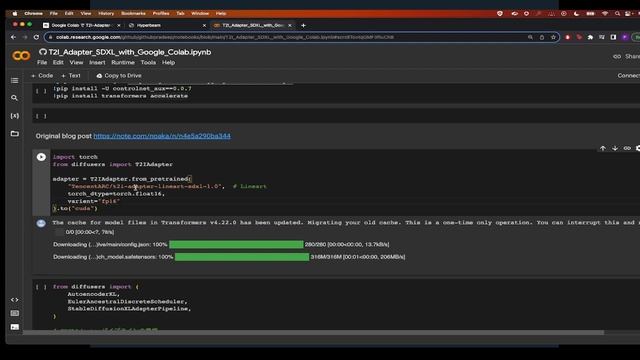This screenshot has height=360, width=640.
Task: Open Chrome side panel icon
Action: (x=613, y=37)
